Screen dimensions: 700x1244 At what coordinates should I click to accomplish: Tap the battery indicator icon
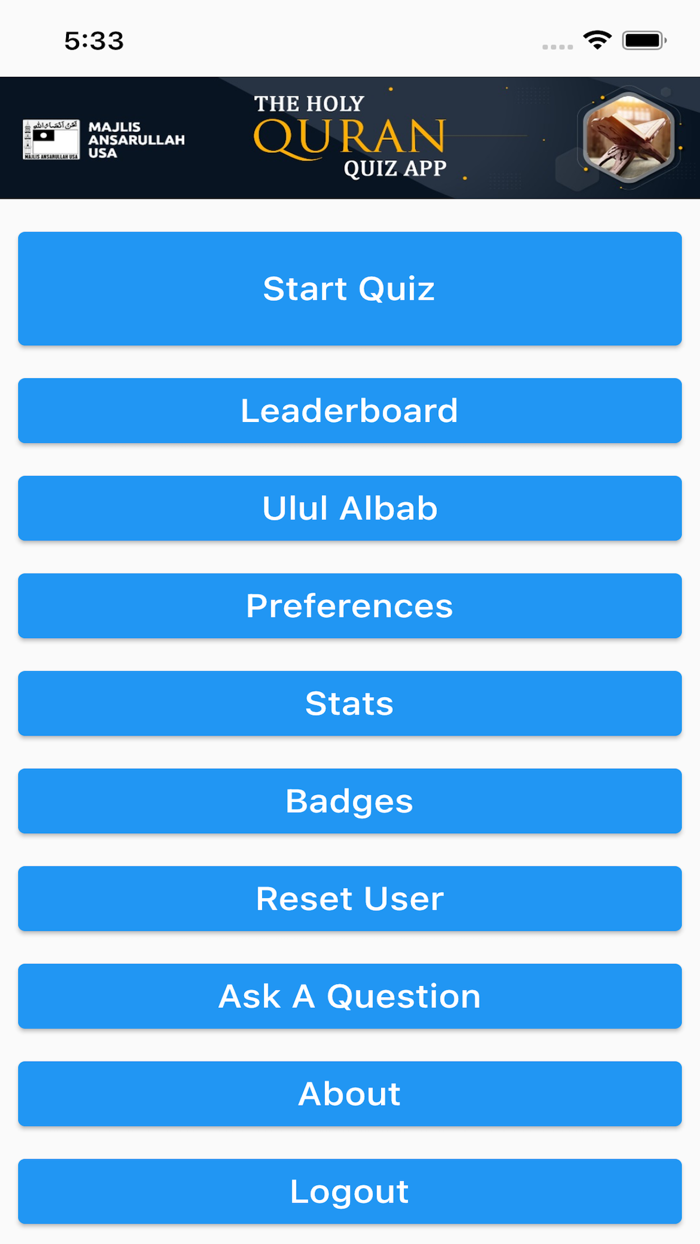[x=645, y=40]
